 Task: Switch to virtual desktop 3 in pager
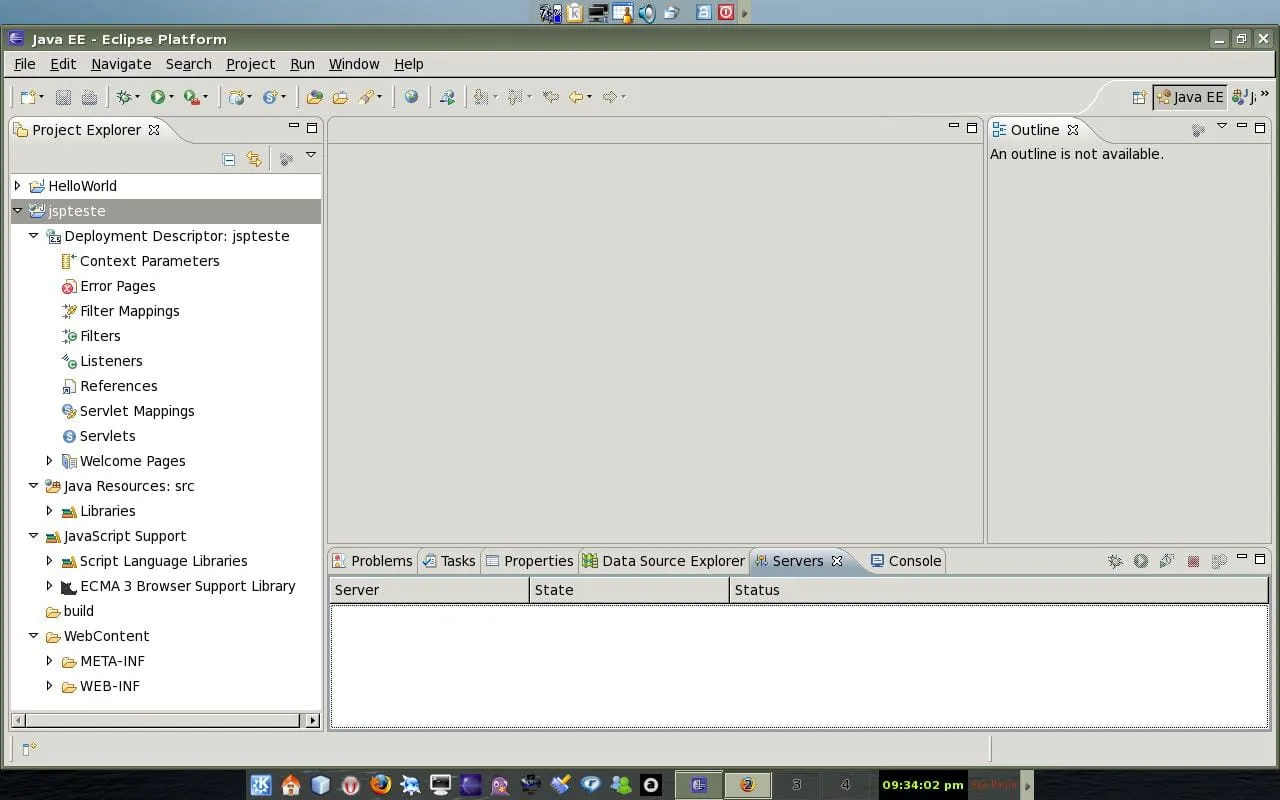(x=796, y=785)
